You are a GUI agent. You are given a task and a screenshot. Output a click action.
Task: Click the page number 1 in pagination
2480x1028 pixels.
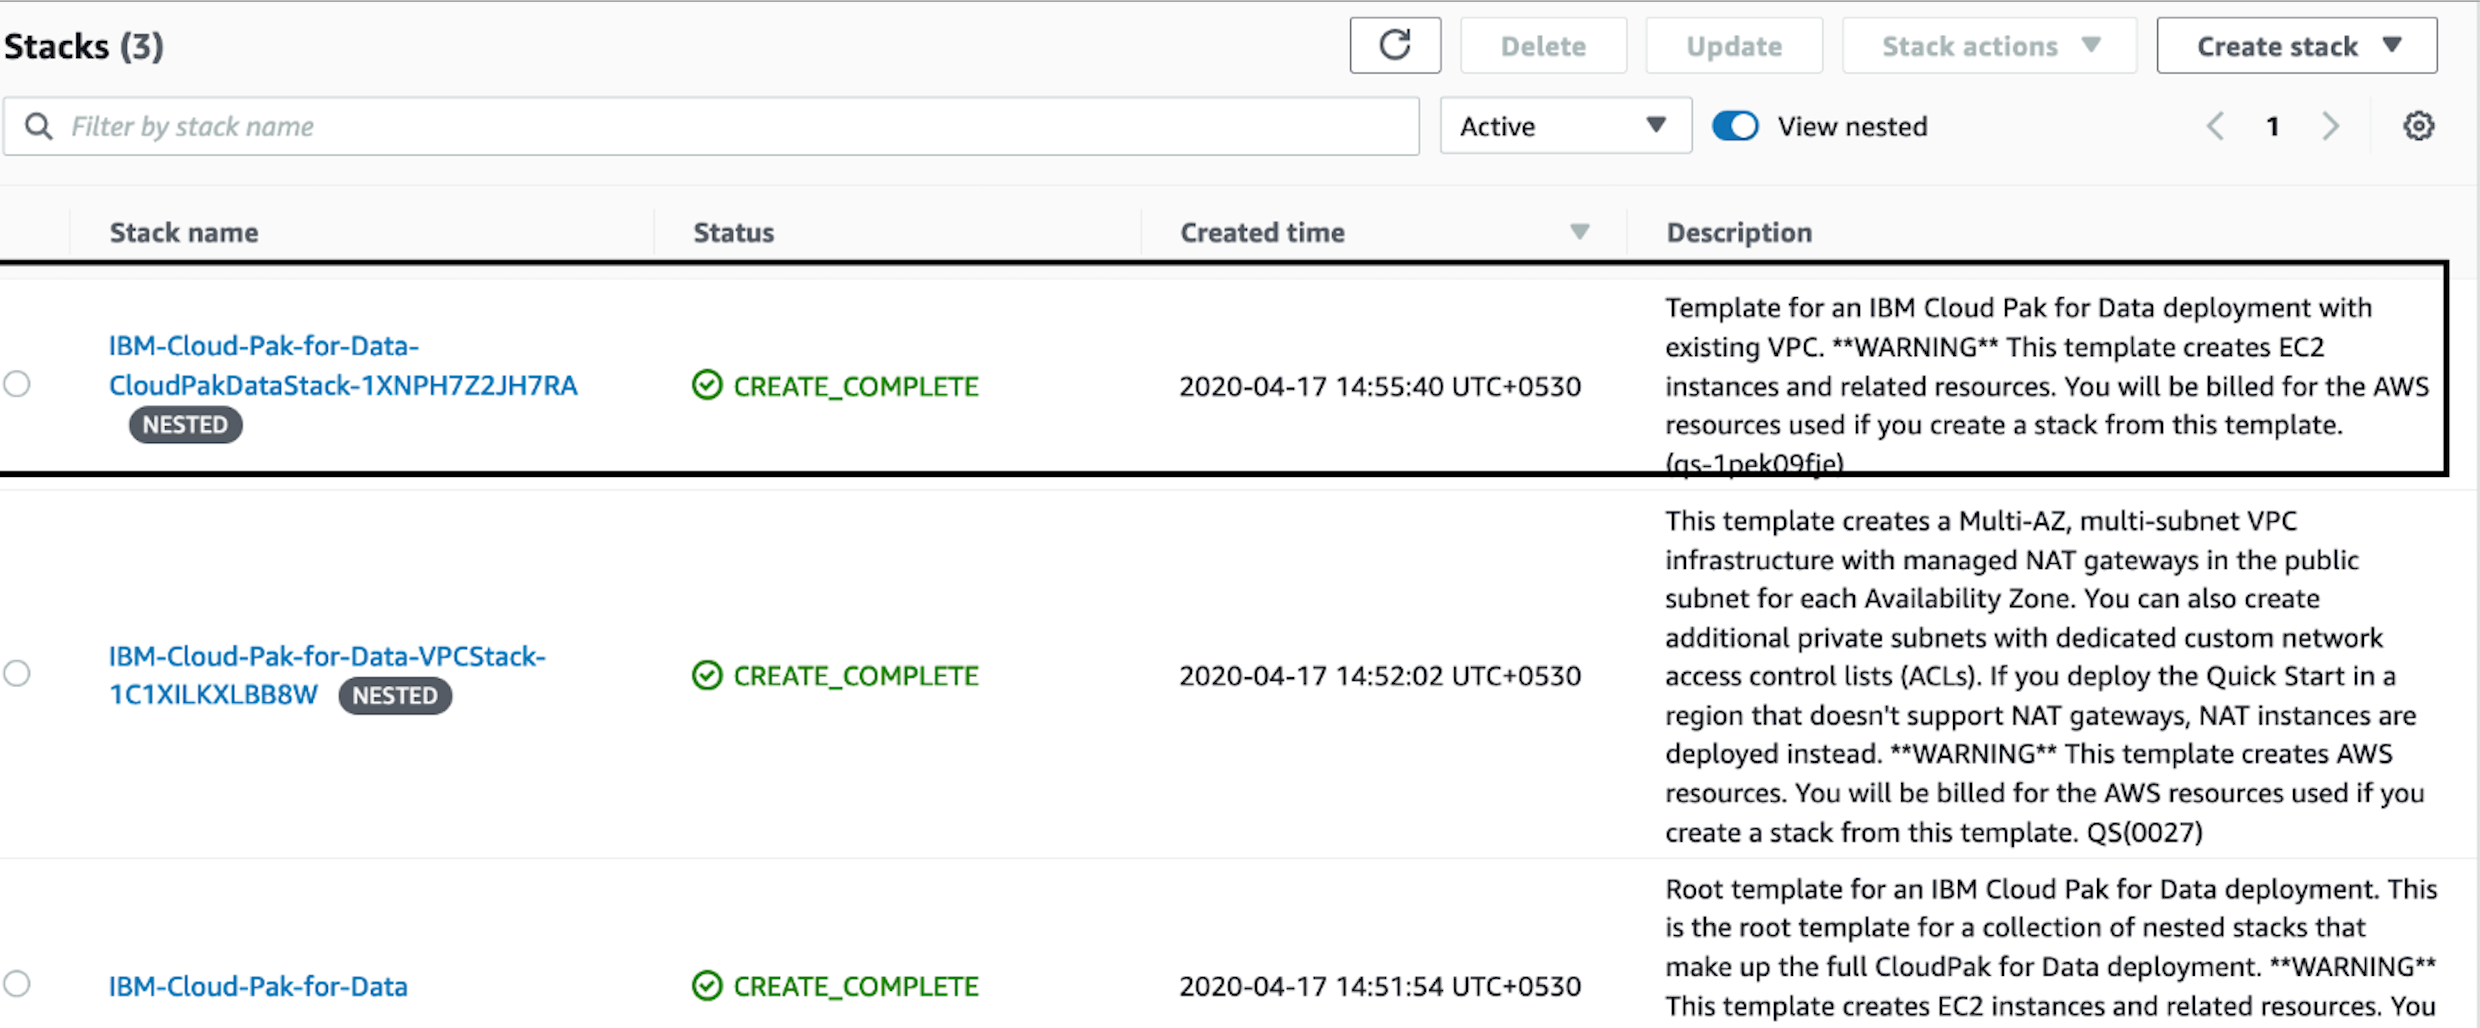(2273, 126)
